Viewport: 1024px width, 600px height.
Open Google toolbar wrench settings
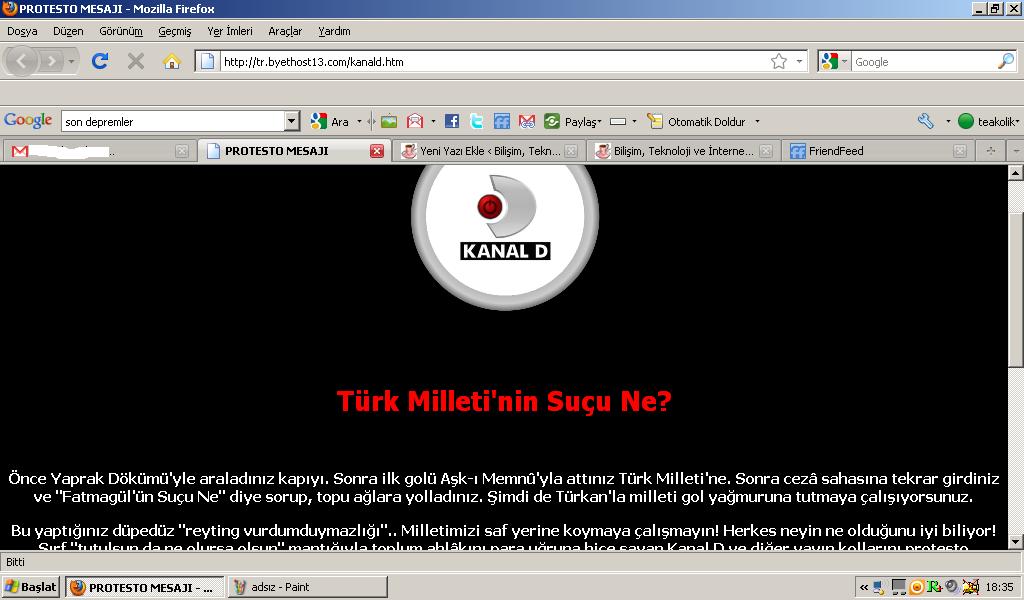pos(925,121)
